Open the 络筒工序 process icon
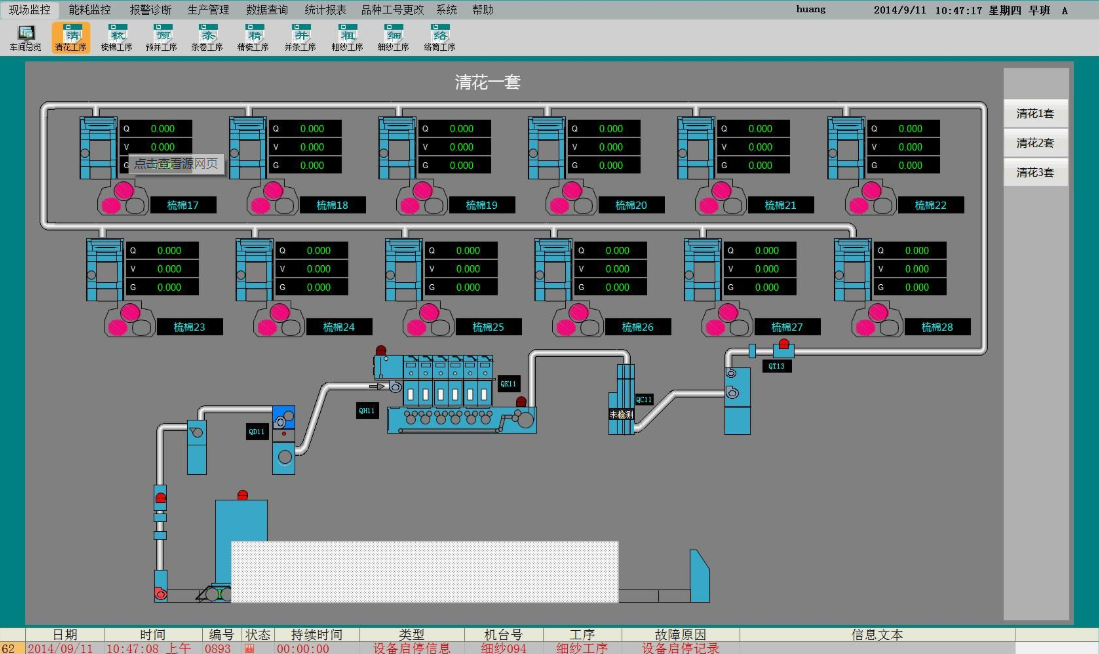The width and height of the screenshot is (1099, 654). [x=438, y=38]
